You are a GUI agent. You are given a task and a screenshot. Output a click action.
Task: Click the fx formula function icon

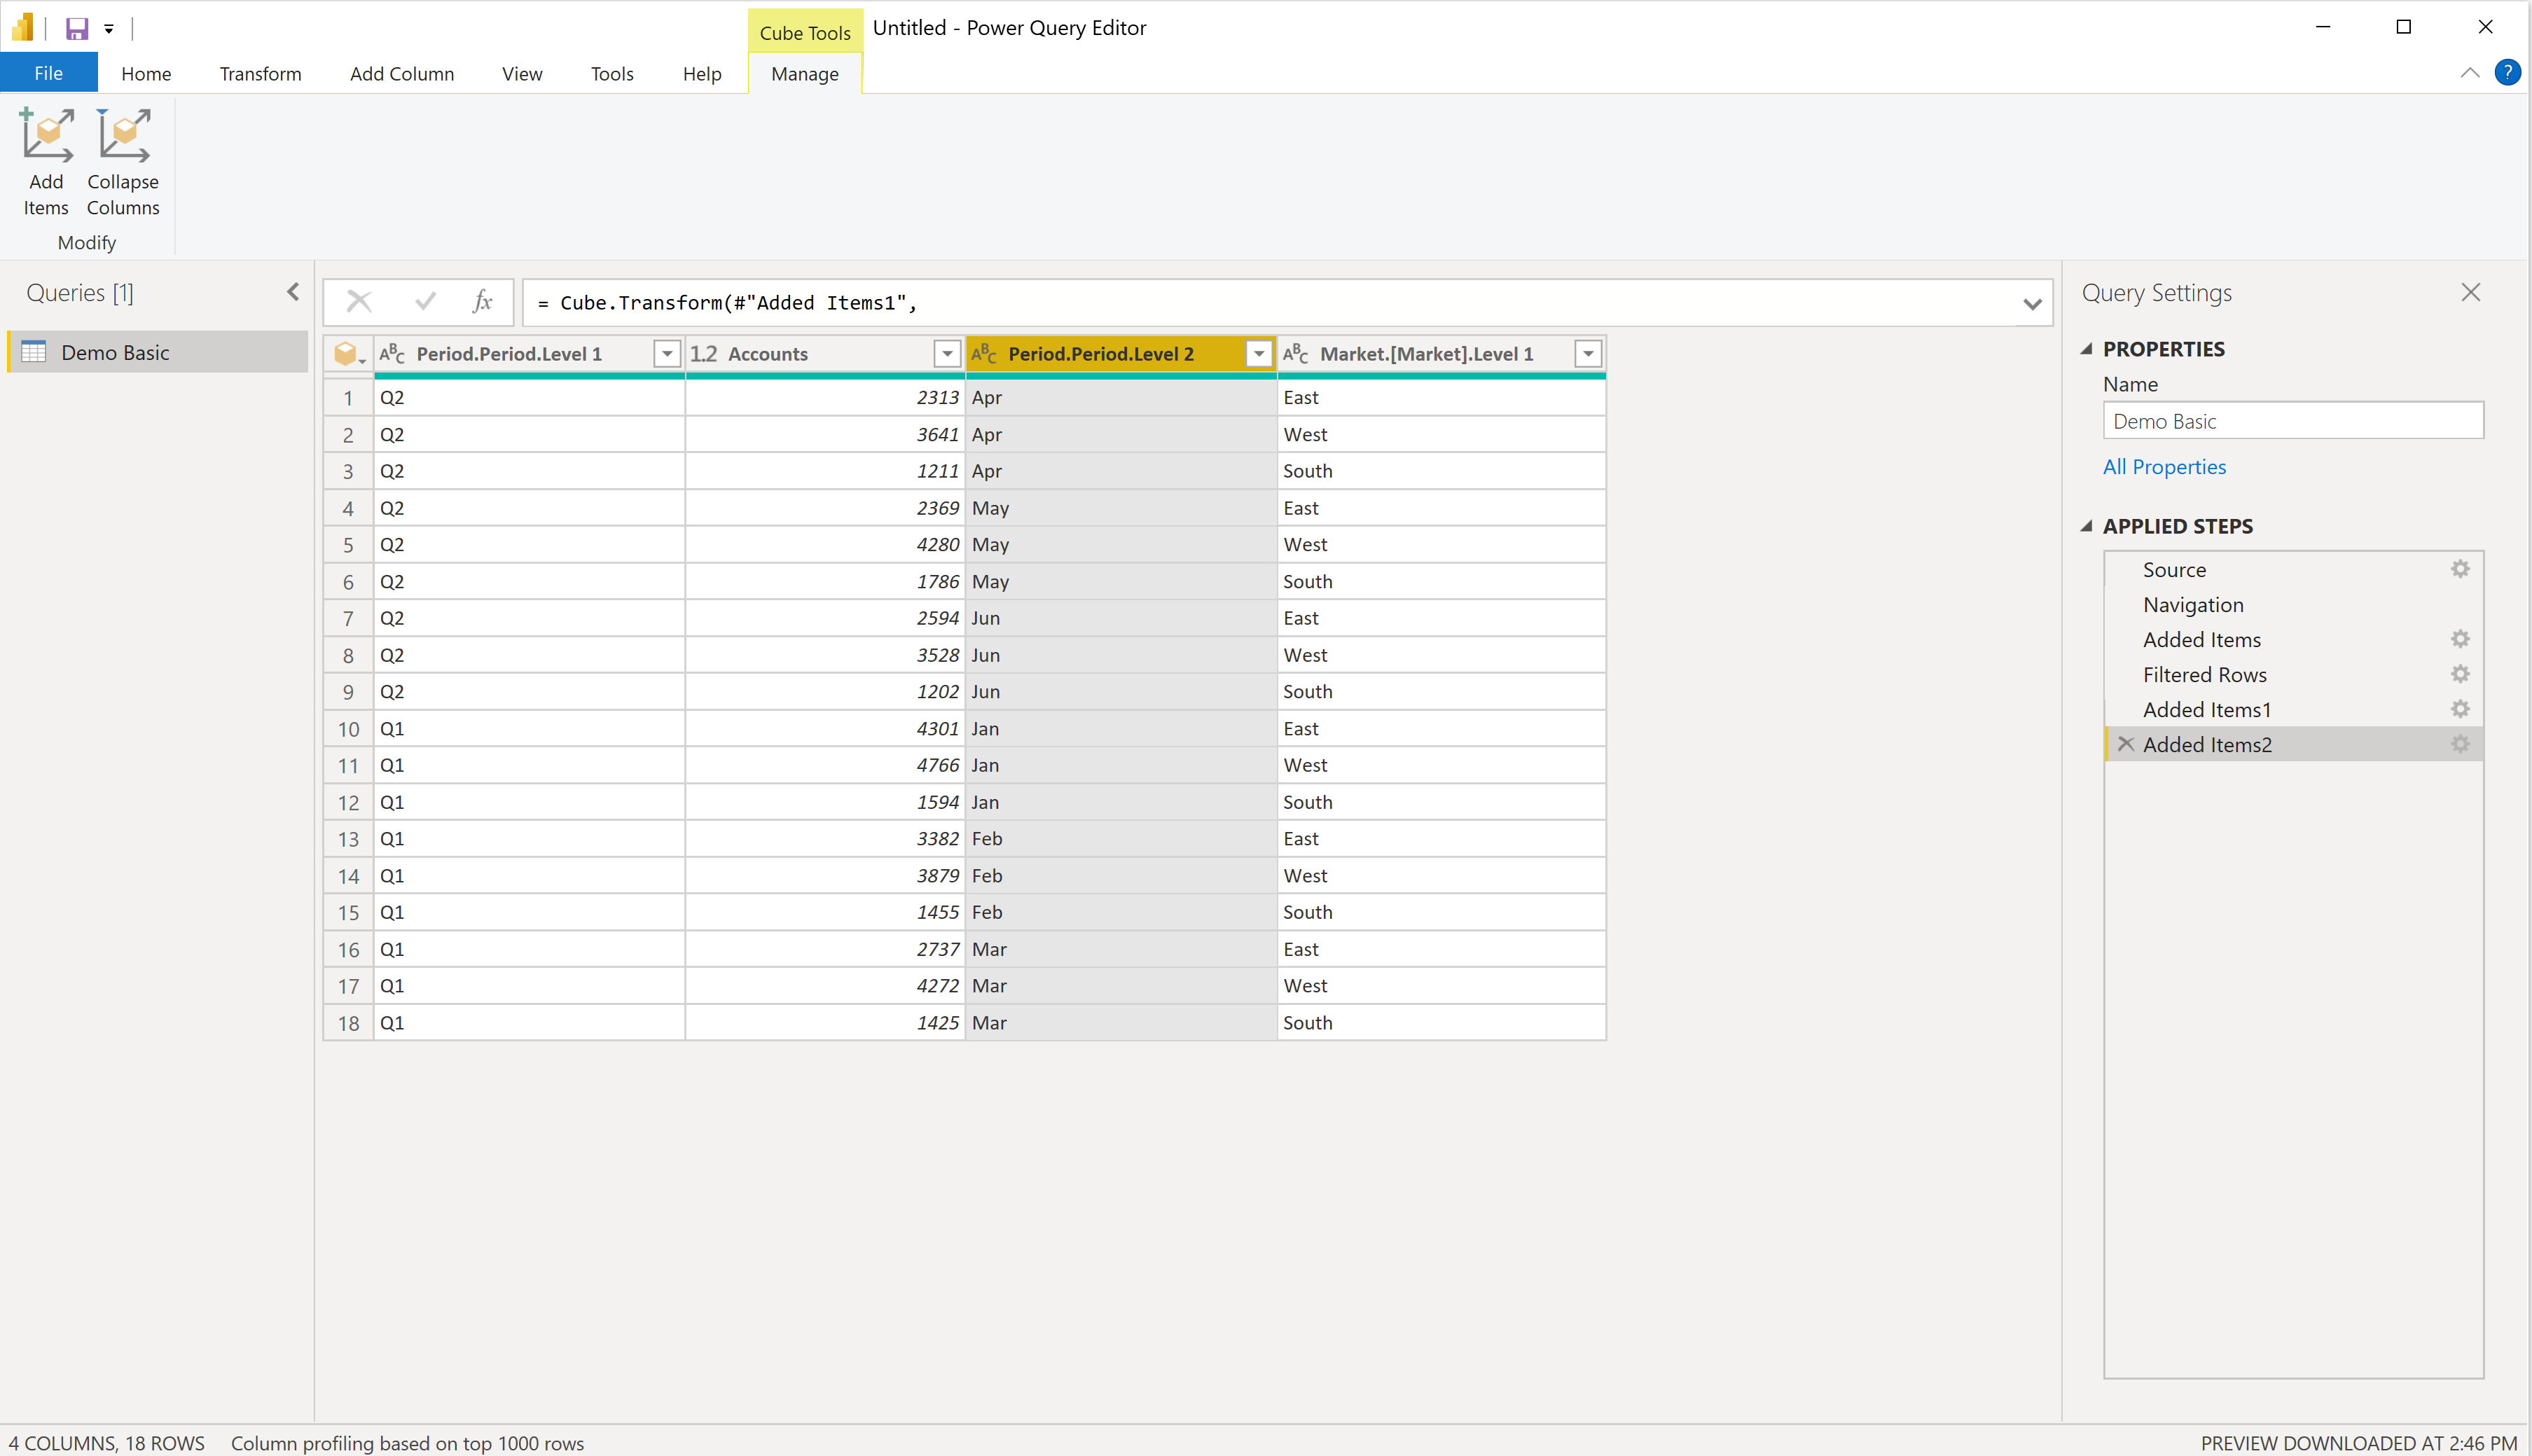482,301
